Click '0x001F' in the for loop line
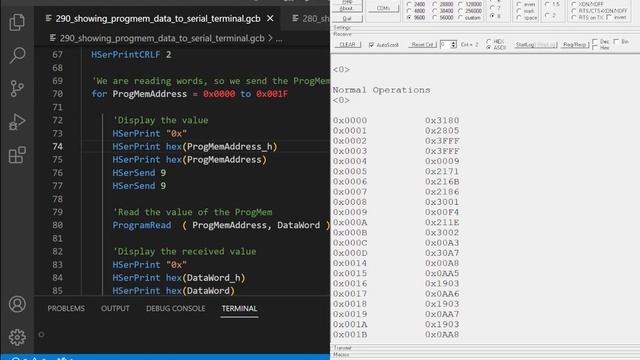 pyautogui.click(x=272, y=94)
